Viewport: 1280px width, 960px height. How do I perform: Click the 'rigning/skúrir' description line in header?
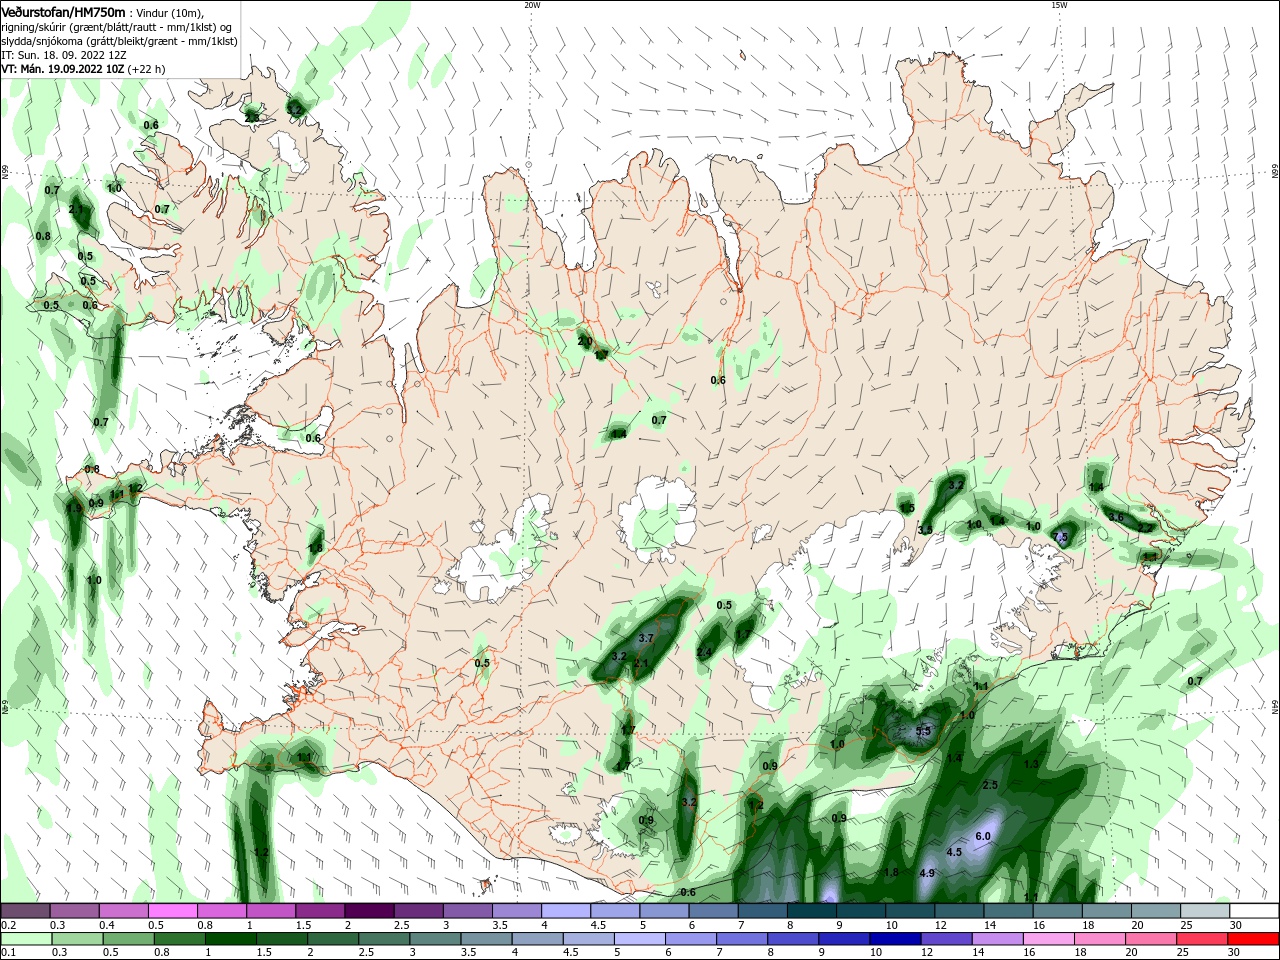[x=117, y=27]
